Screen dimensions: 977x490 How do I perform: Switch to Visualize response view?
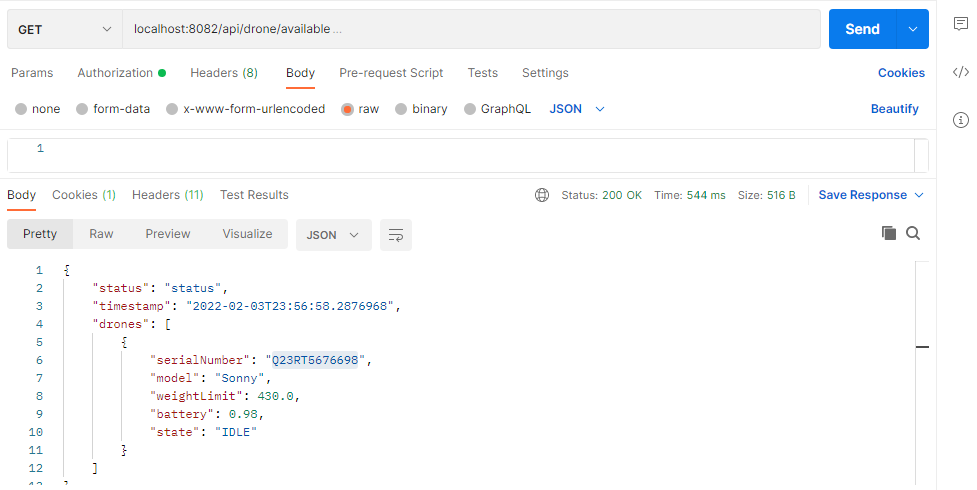[x=247, y=234]
